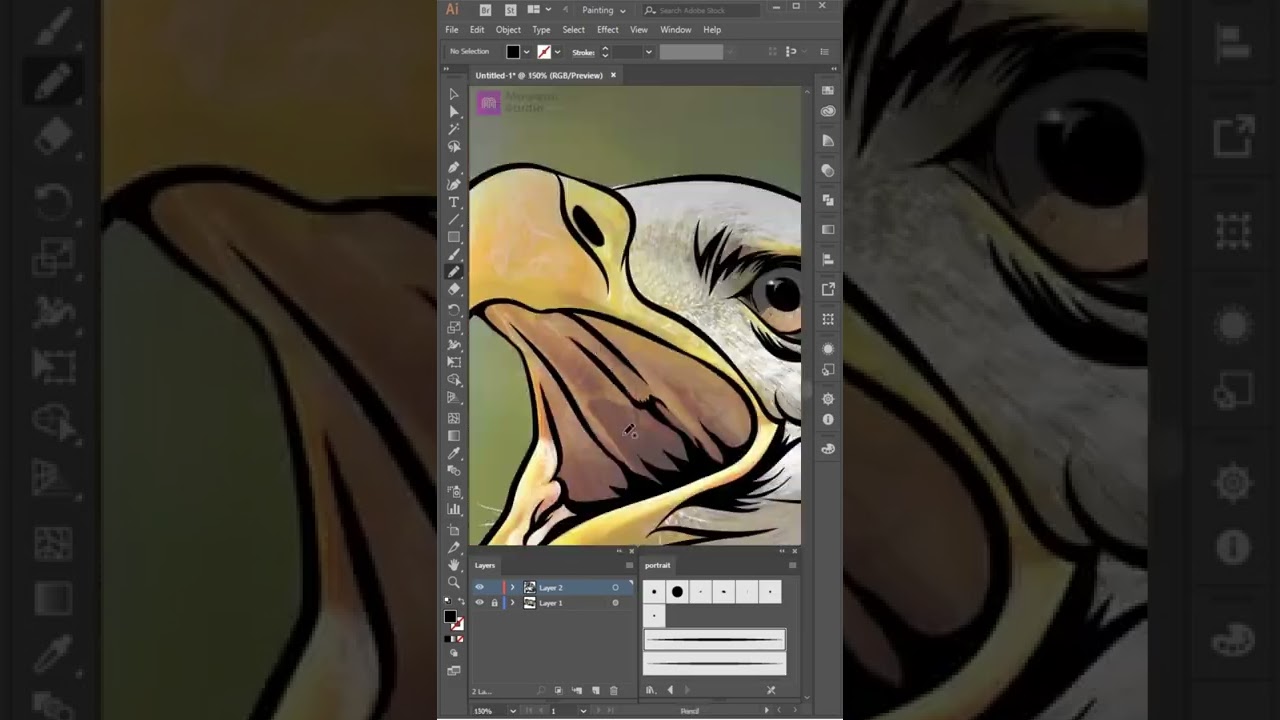This screenshot has height=720, width=1280.
Task: Toggle the lock on Layer 1
Action: [x=494, y=603]
